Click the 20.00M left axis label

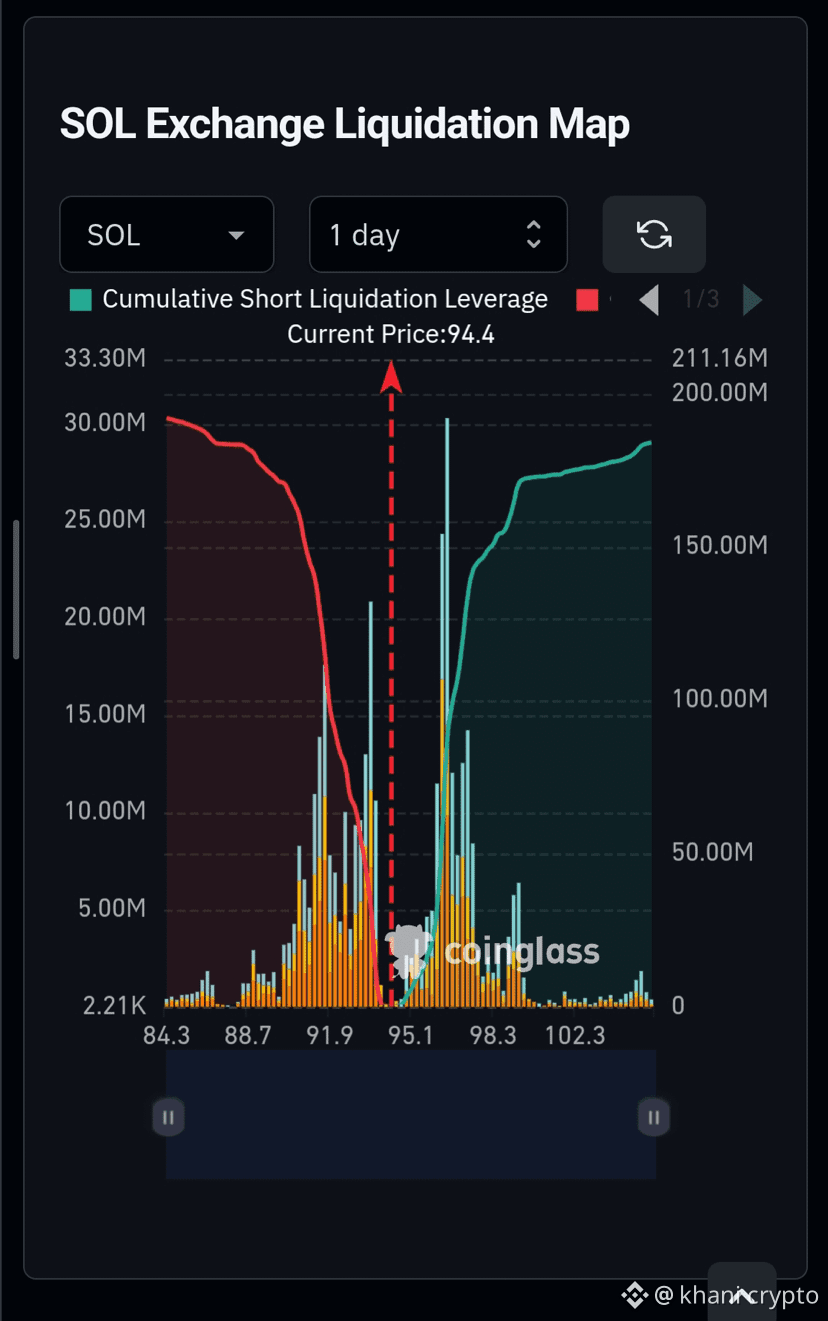[x=105, y=616]
